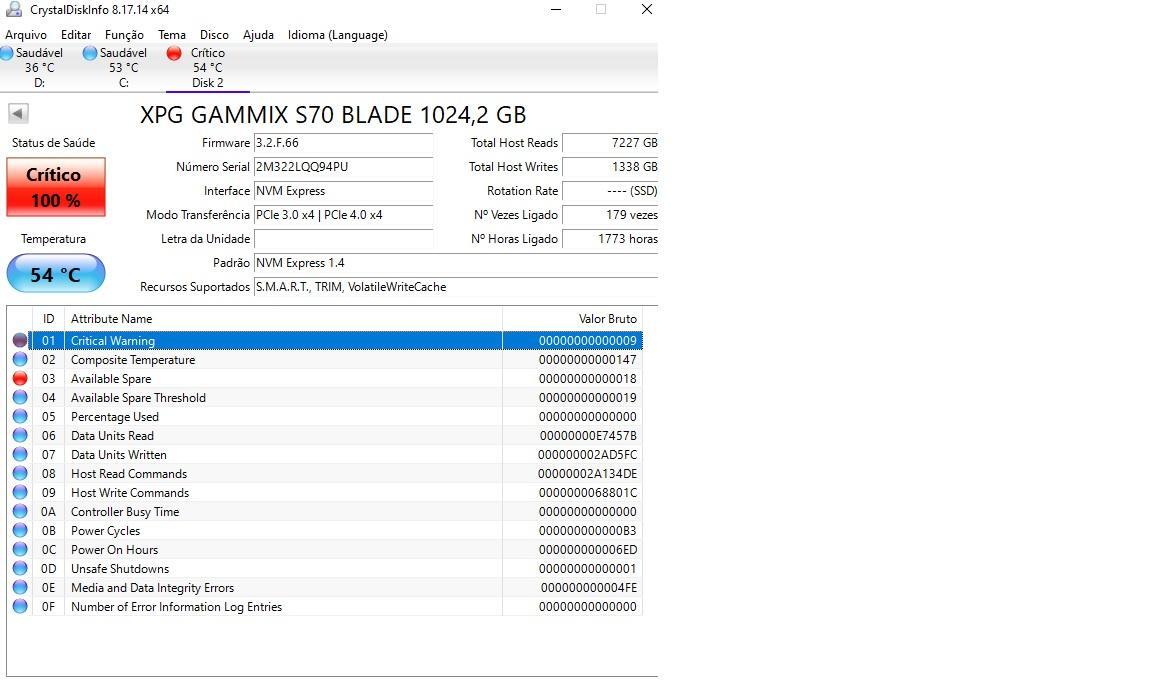
Task: Click the status icon for Available Spare Threshold
Action: coord(20,398)
